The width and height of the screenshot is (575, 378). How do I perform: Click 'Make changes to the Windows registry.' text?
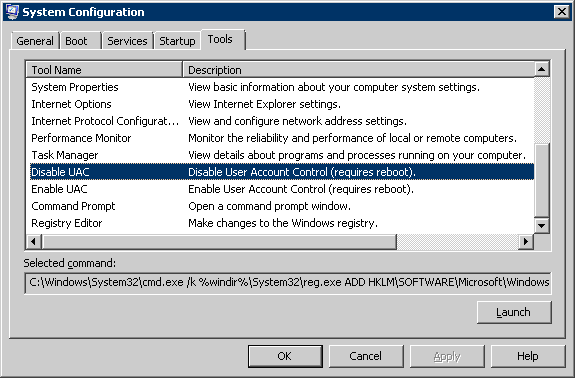tap(283, 223)
